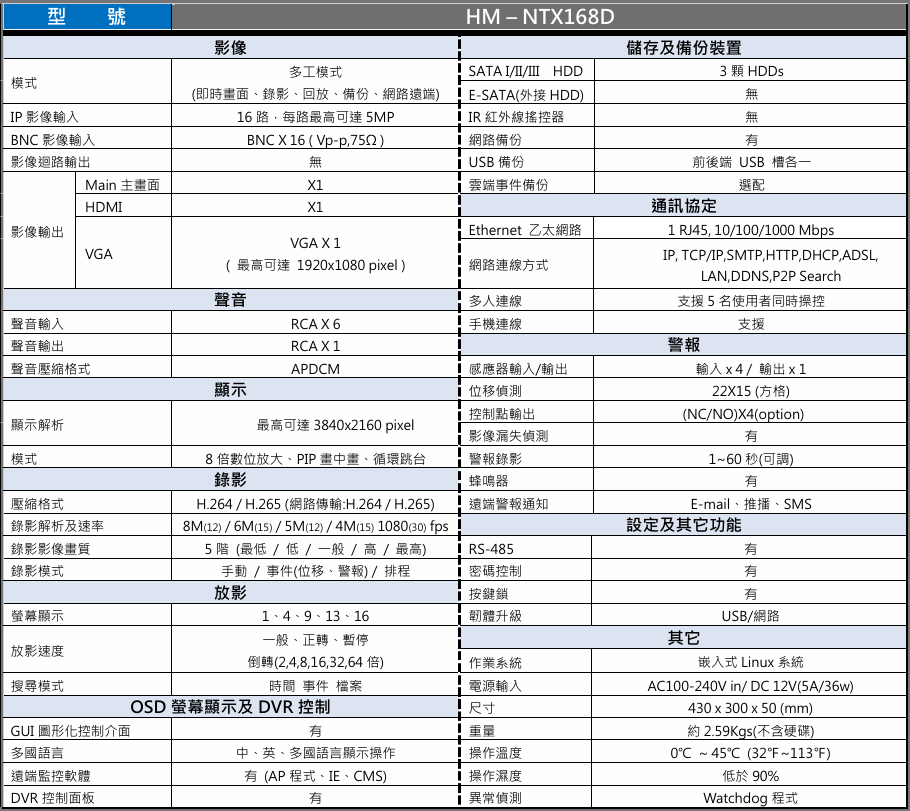Click the GUI 圖形化控制介面 label
This screenshot has width=910, height=811.
point(70,730)
